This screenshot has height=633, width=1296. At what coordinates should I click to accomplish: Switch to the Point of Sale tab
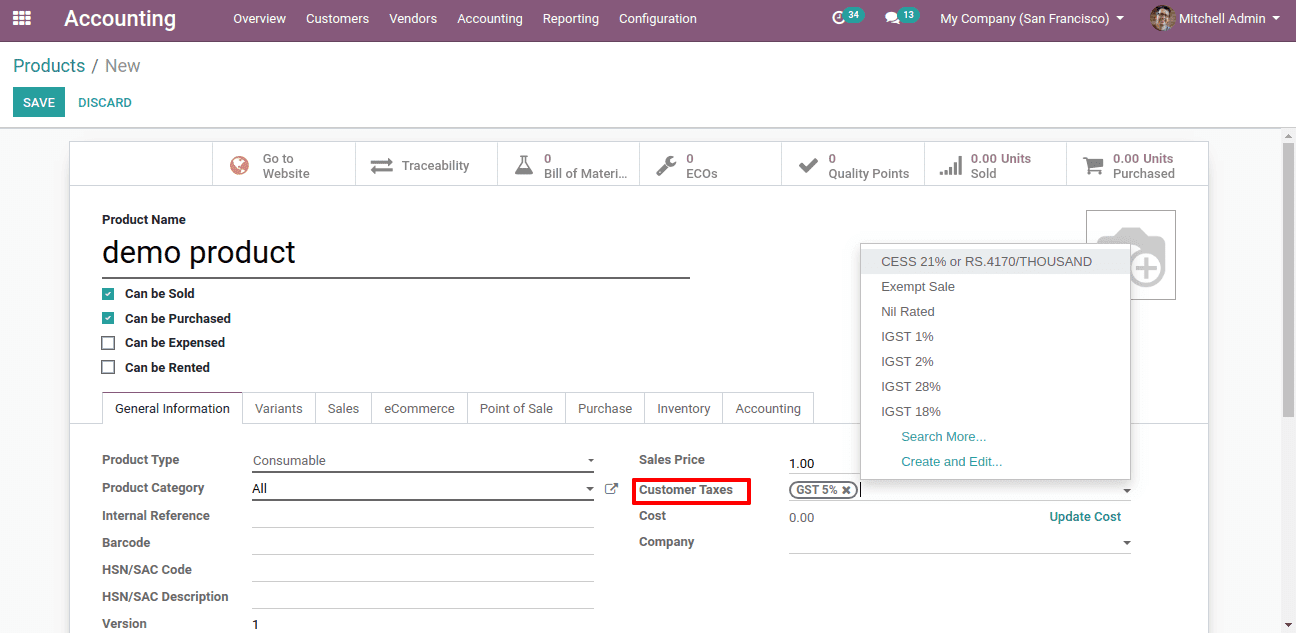coord(516,408)
